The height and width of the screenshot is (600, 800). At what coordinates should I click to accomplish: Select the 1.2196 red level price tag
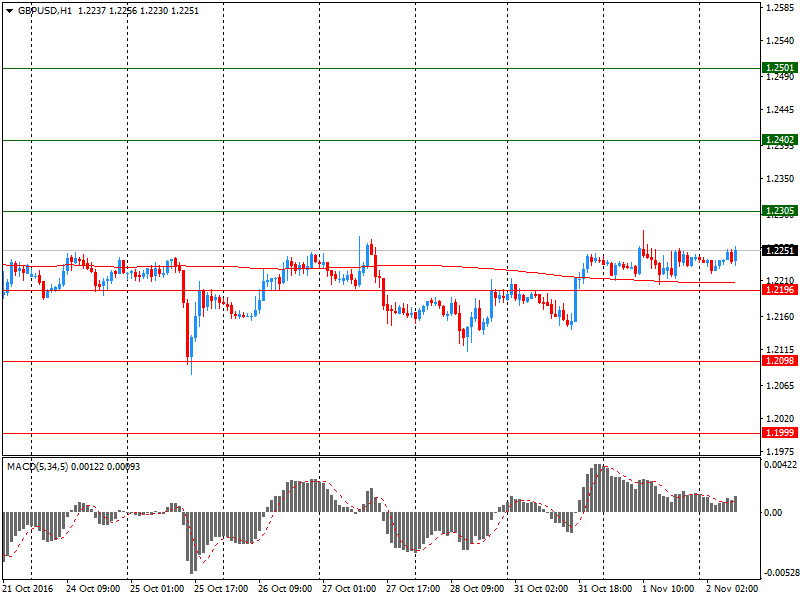point(780,290)
